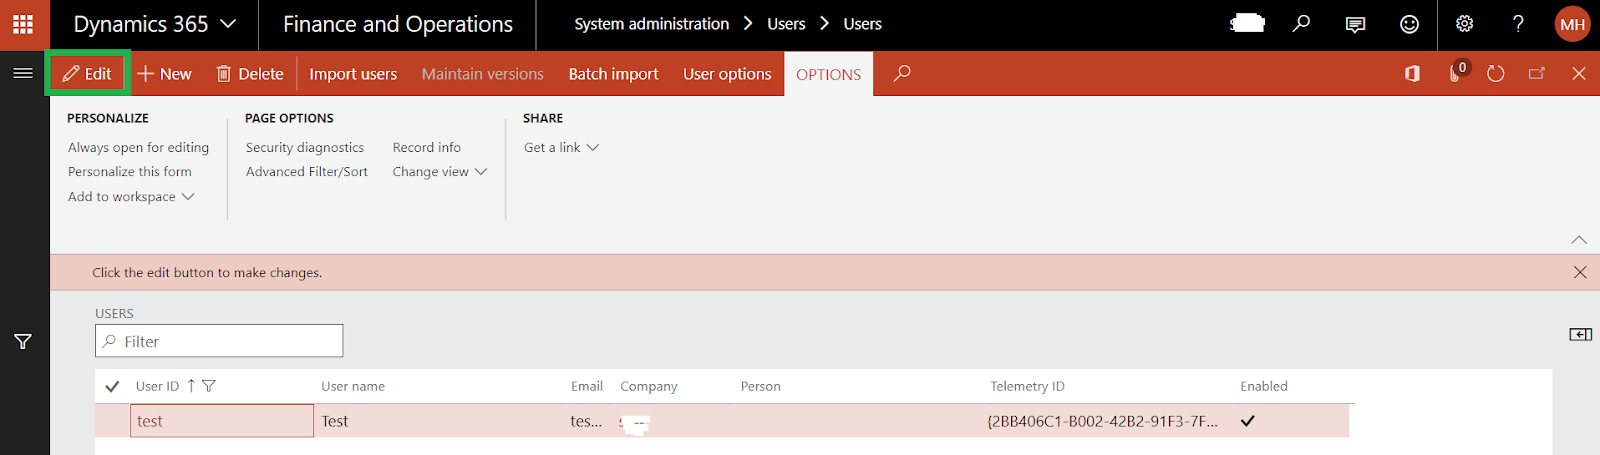
Task: Click the truncated email cell 'tes...'
Action: point(586,421)
